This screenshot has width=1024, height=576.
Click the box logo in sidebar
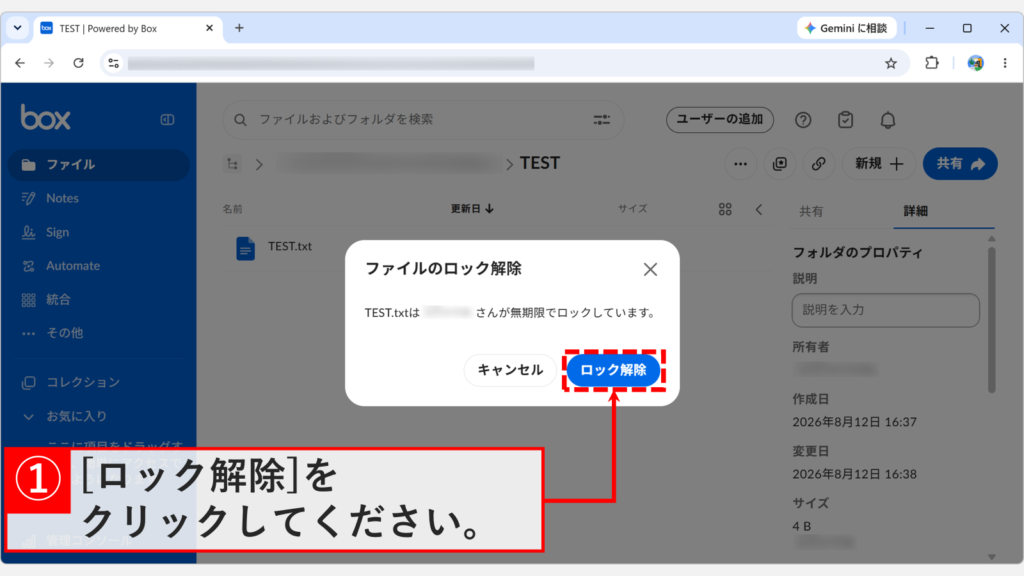[45, 118]
